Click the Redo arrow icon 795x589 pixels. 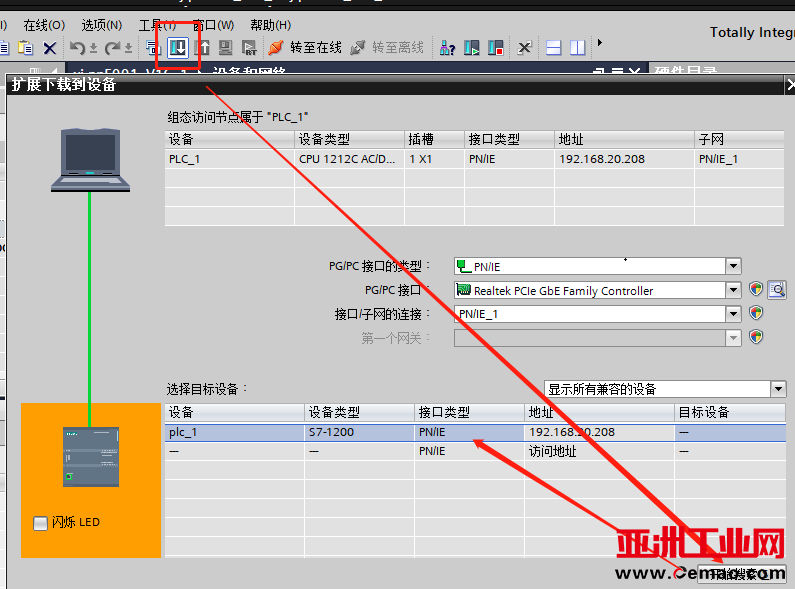(x=112, y=48)
